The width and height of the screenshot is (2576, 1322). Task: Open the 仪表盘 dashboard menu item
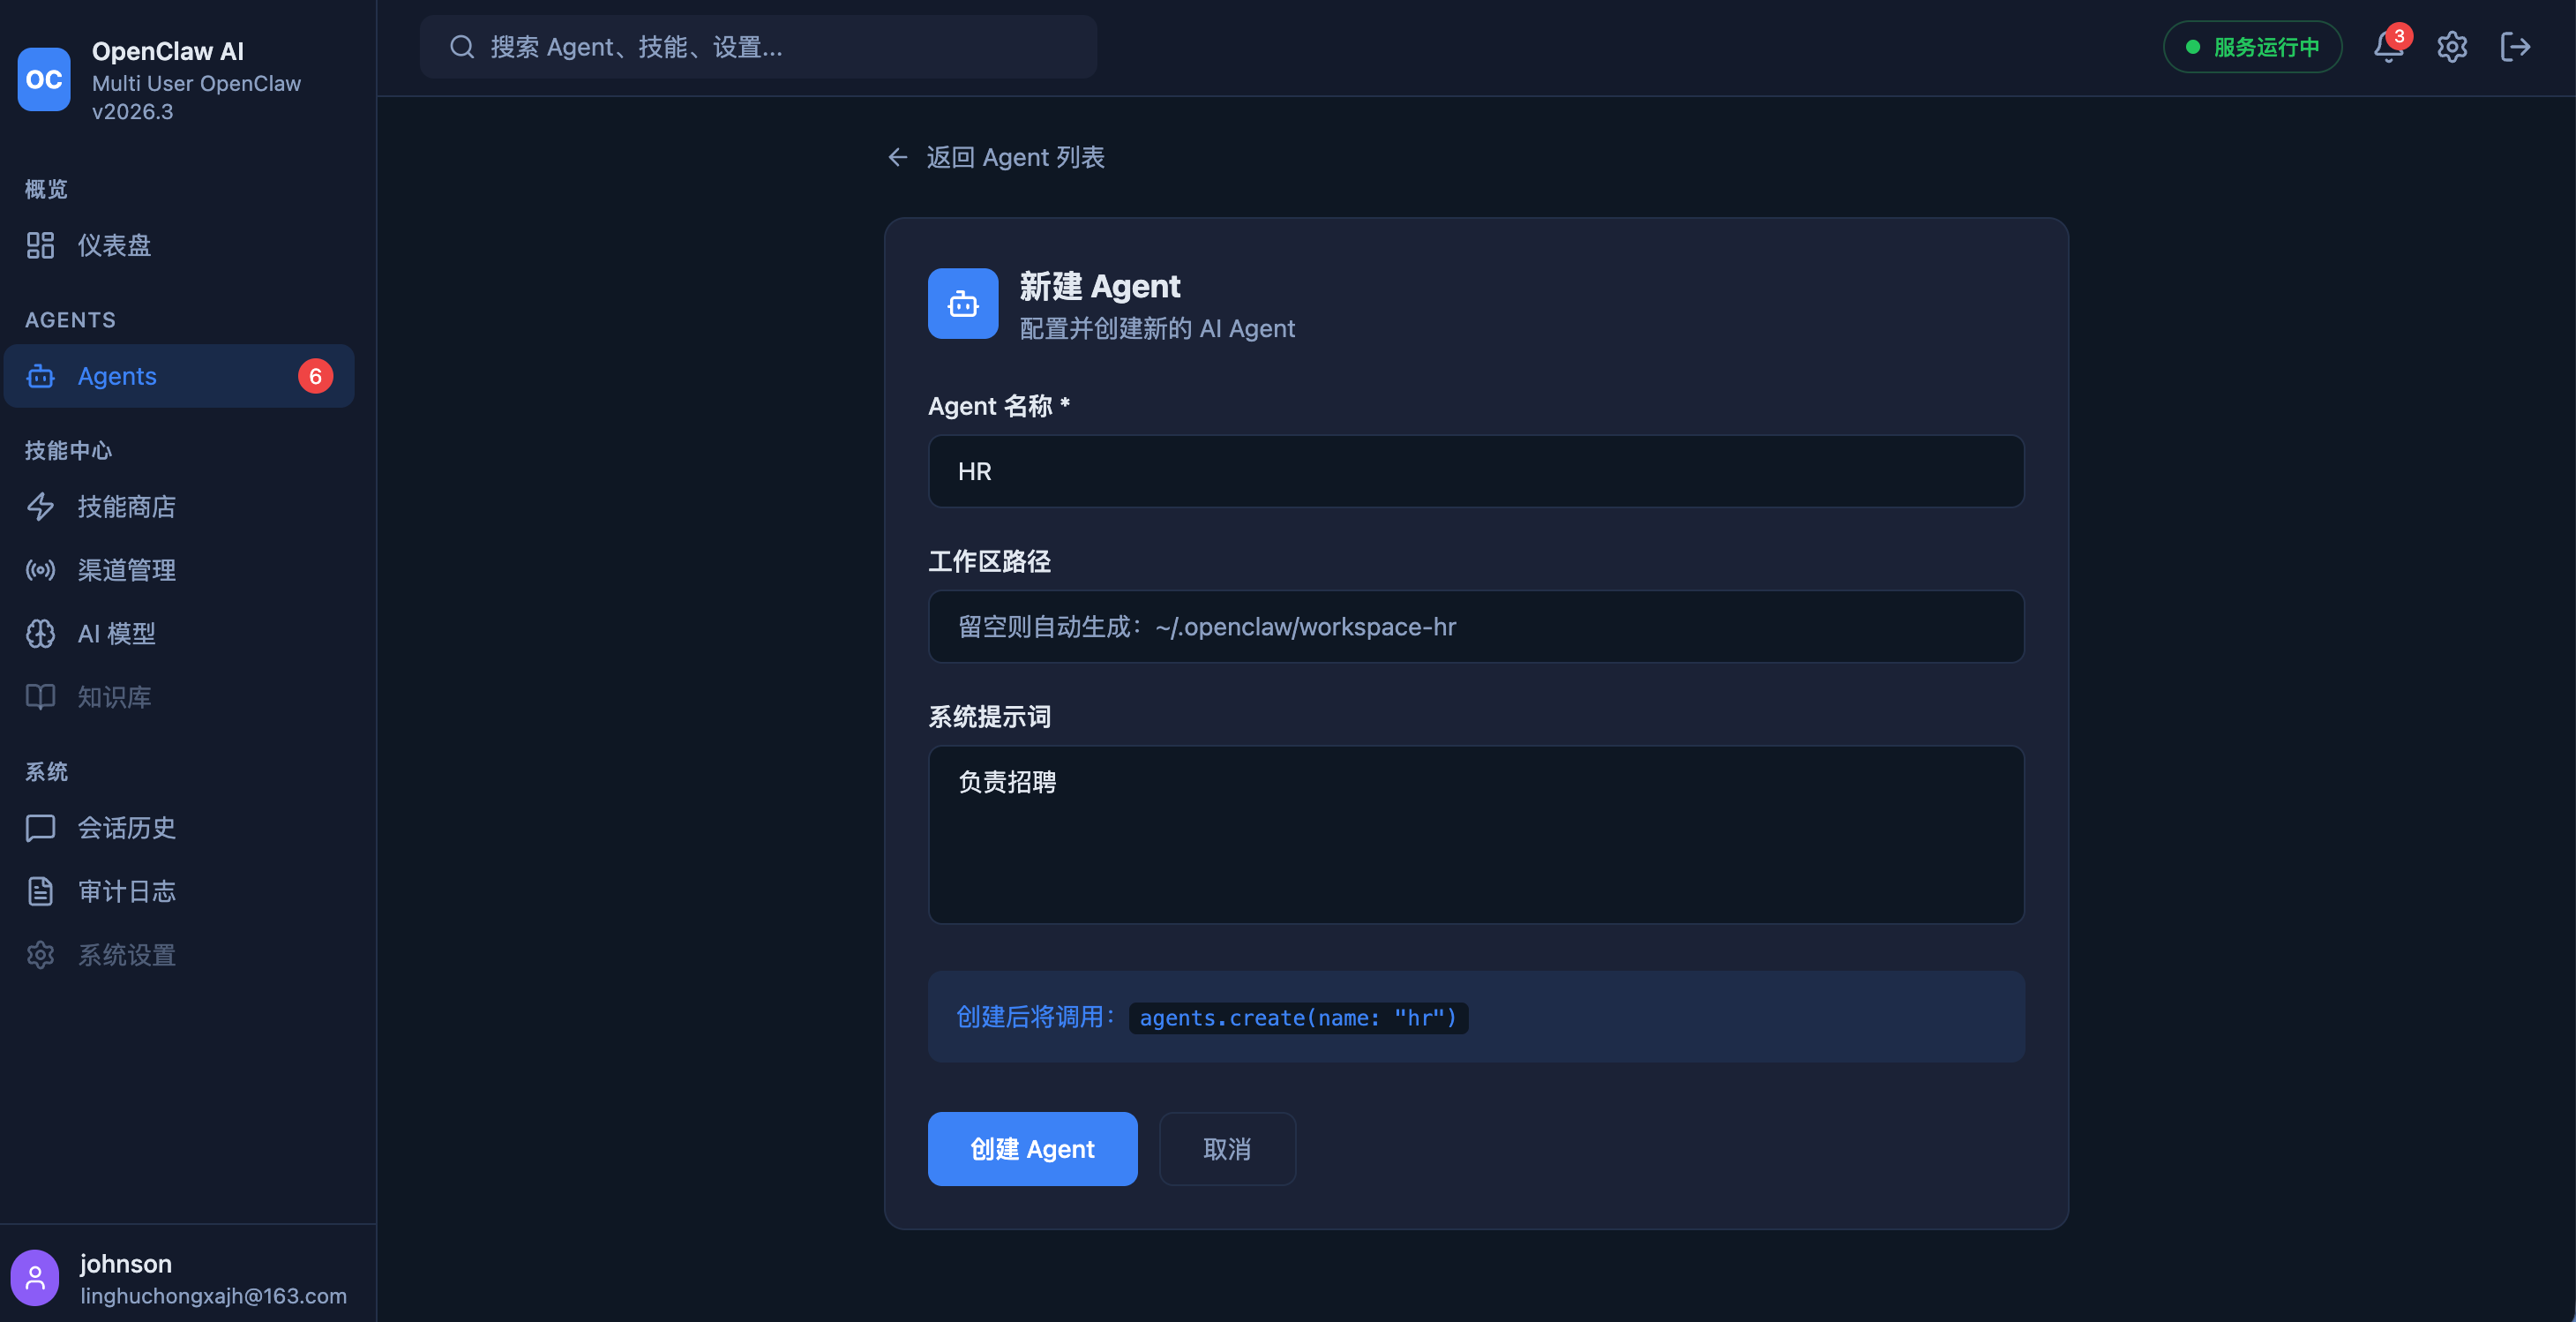[179, 245]
